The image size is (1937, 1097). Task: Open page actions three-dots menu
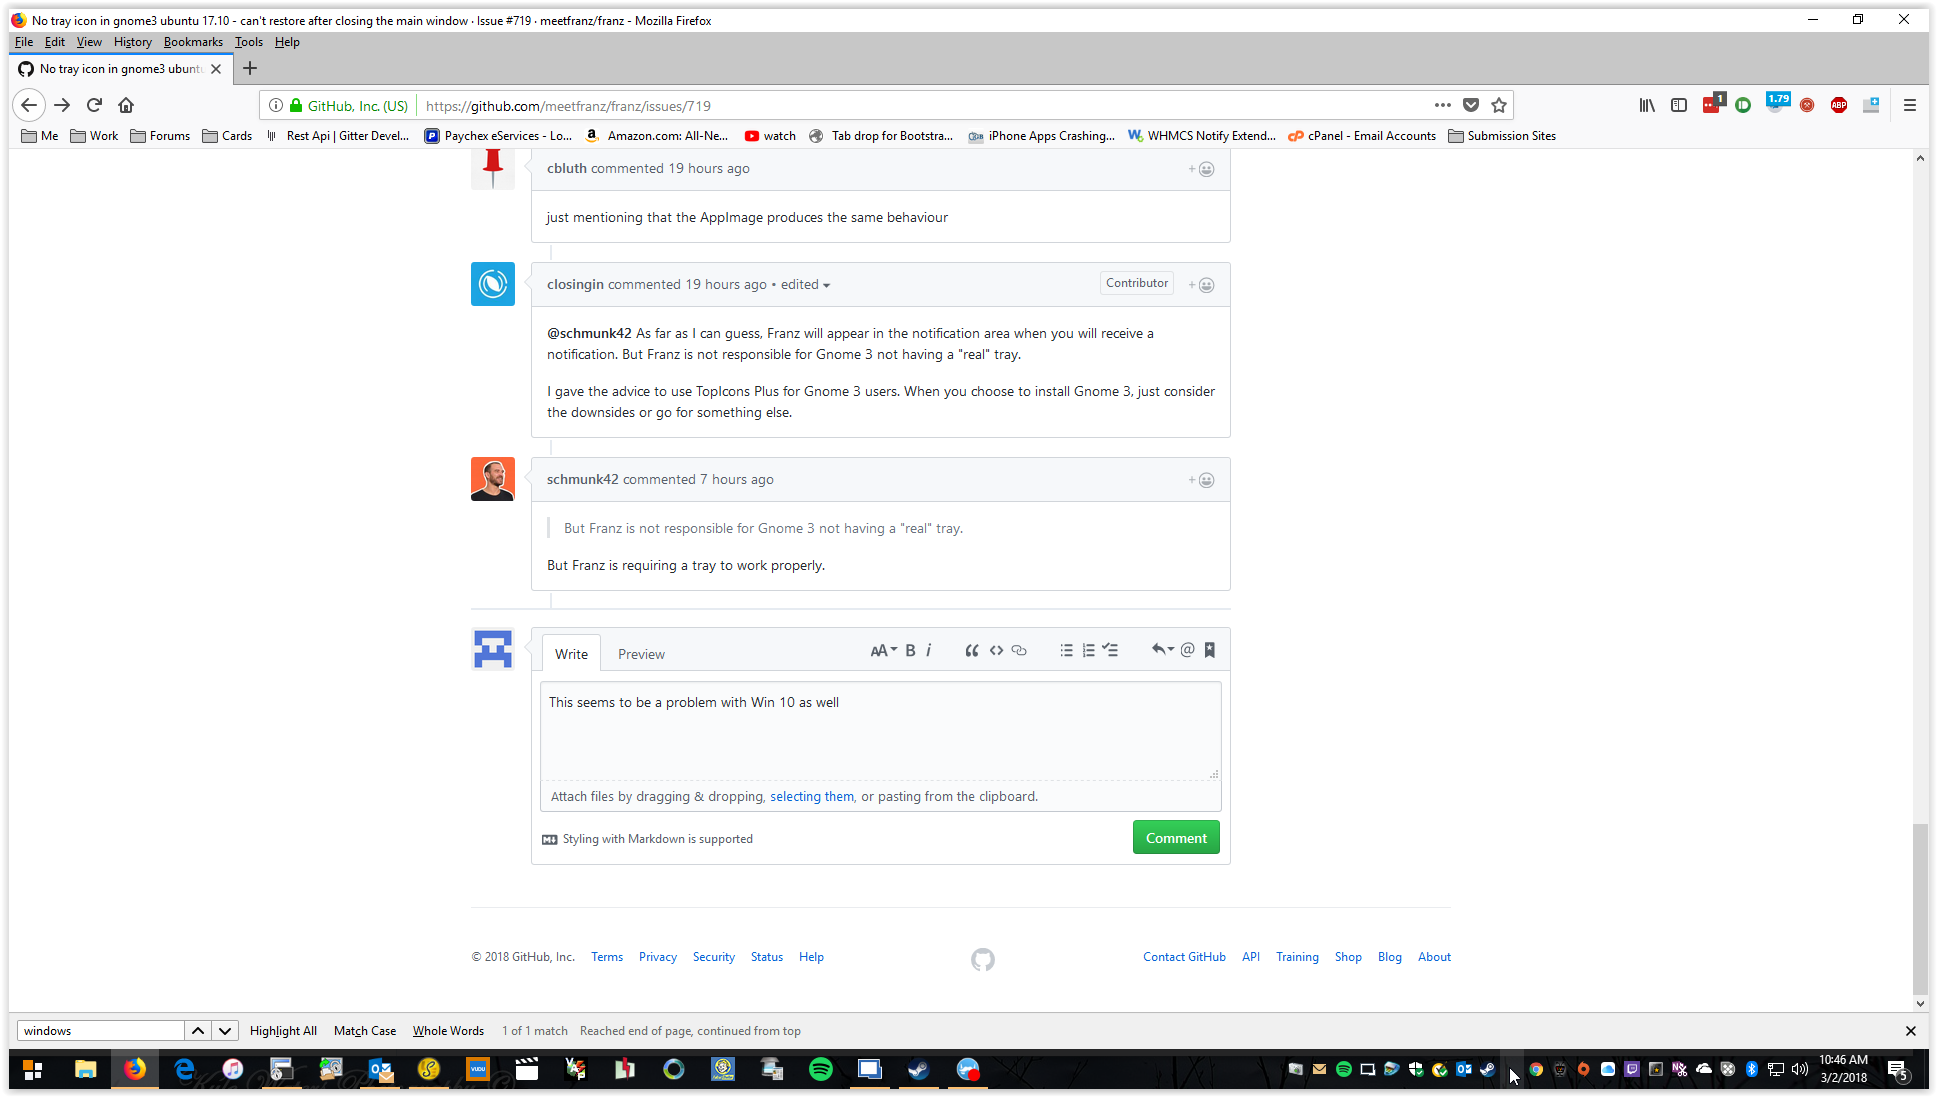pyautogui.click(x=1442, y=105)
